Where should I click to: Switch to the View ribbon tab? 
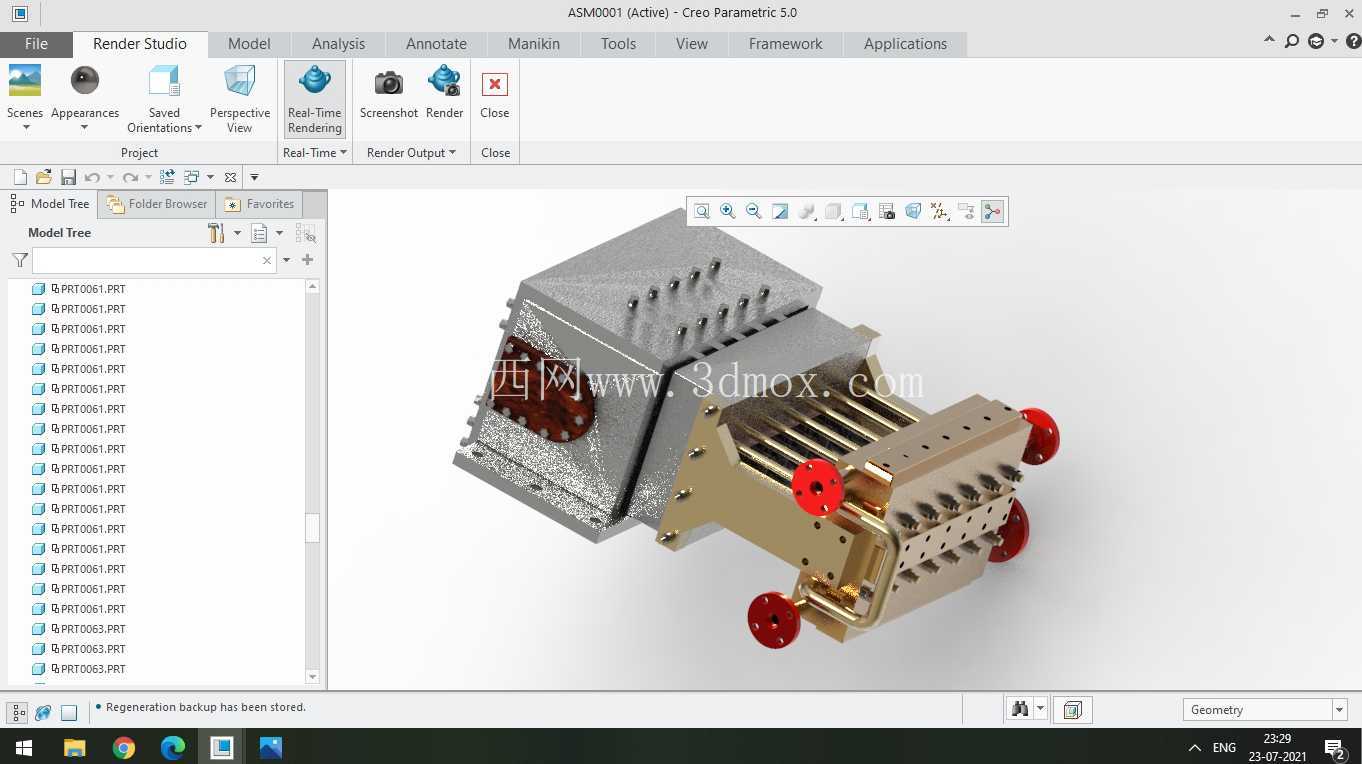pos(691,44)
